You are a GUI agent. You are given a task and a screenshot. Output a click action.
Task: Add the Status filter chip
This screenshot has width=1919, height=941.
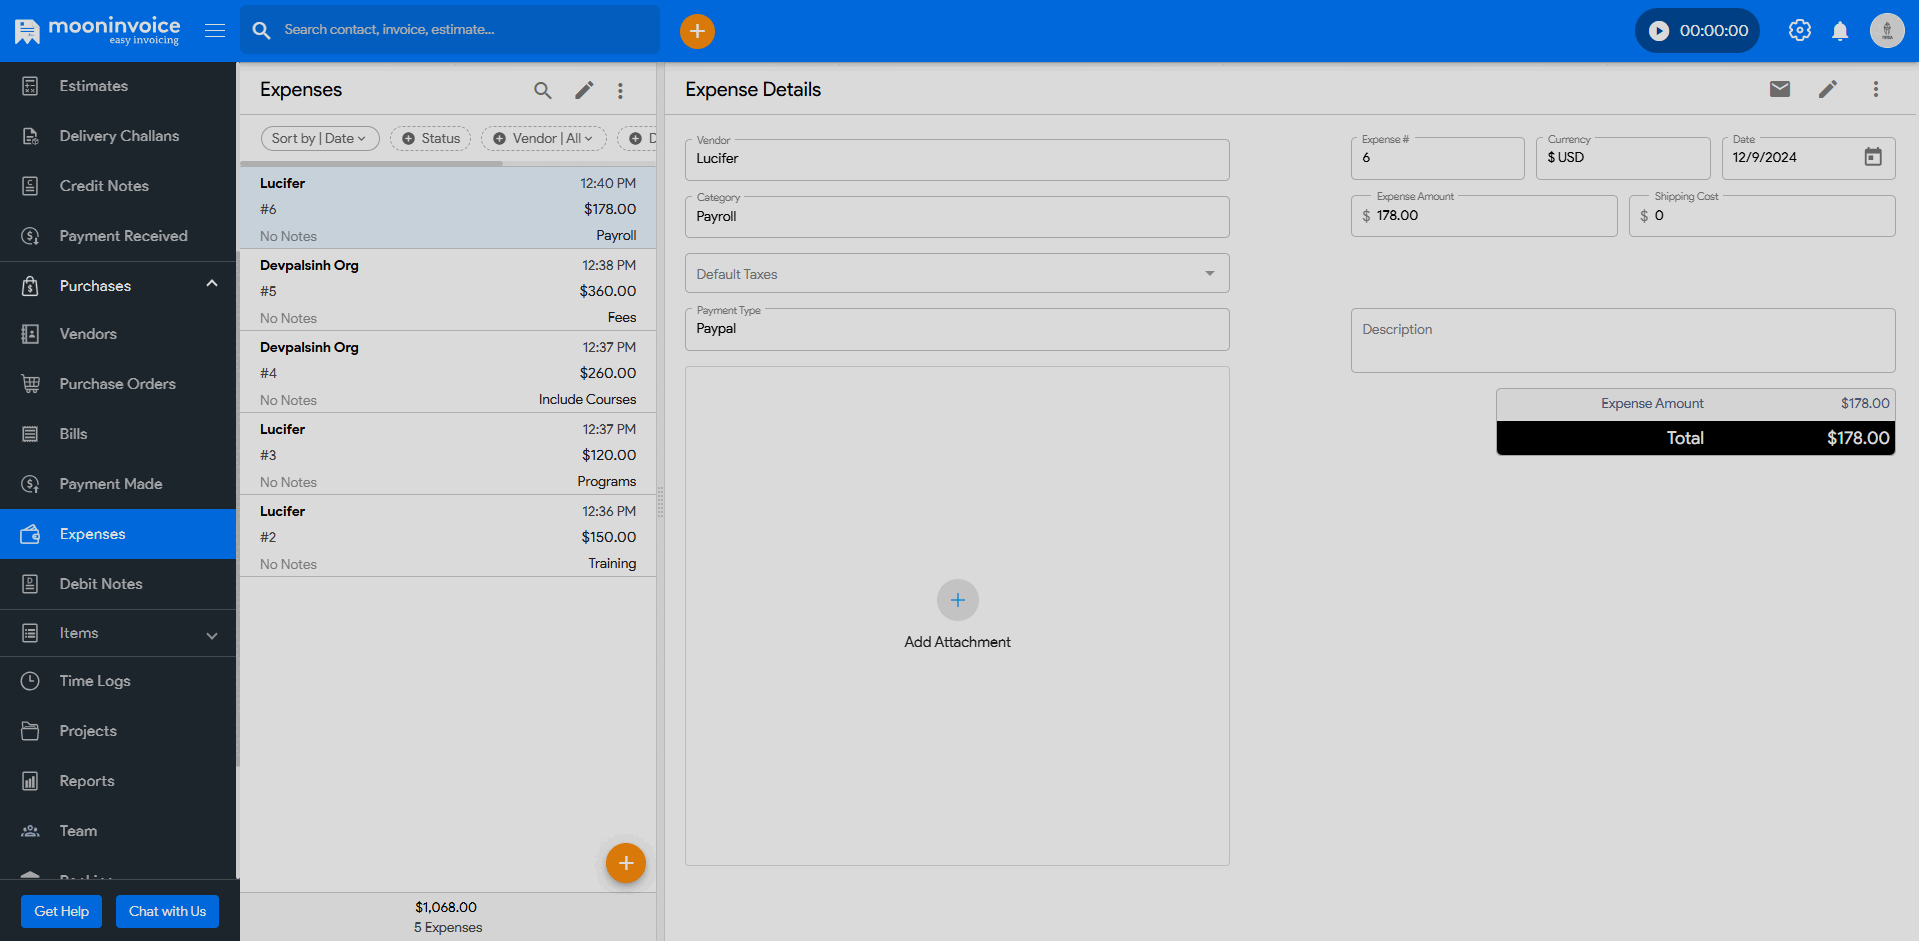[x=431, y=138]
